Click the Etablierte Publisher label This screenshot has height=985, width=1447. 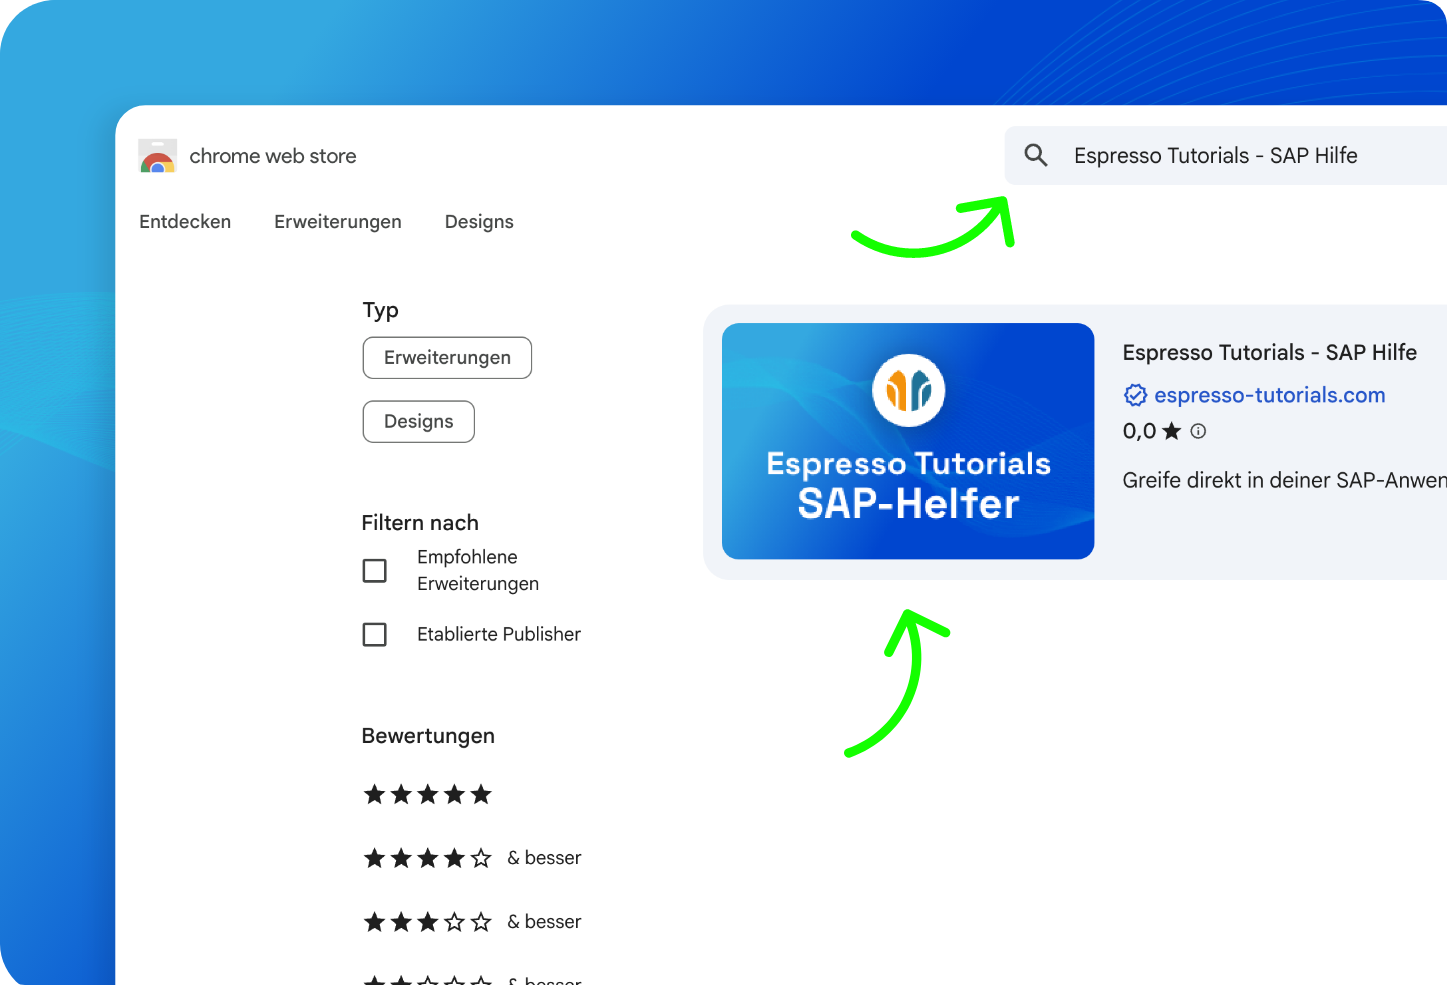tap(499, 634)
